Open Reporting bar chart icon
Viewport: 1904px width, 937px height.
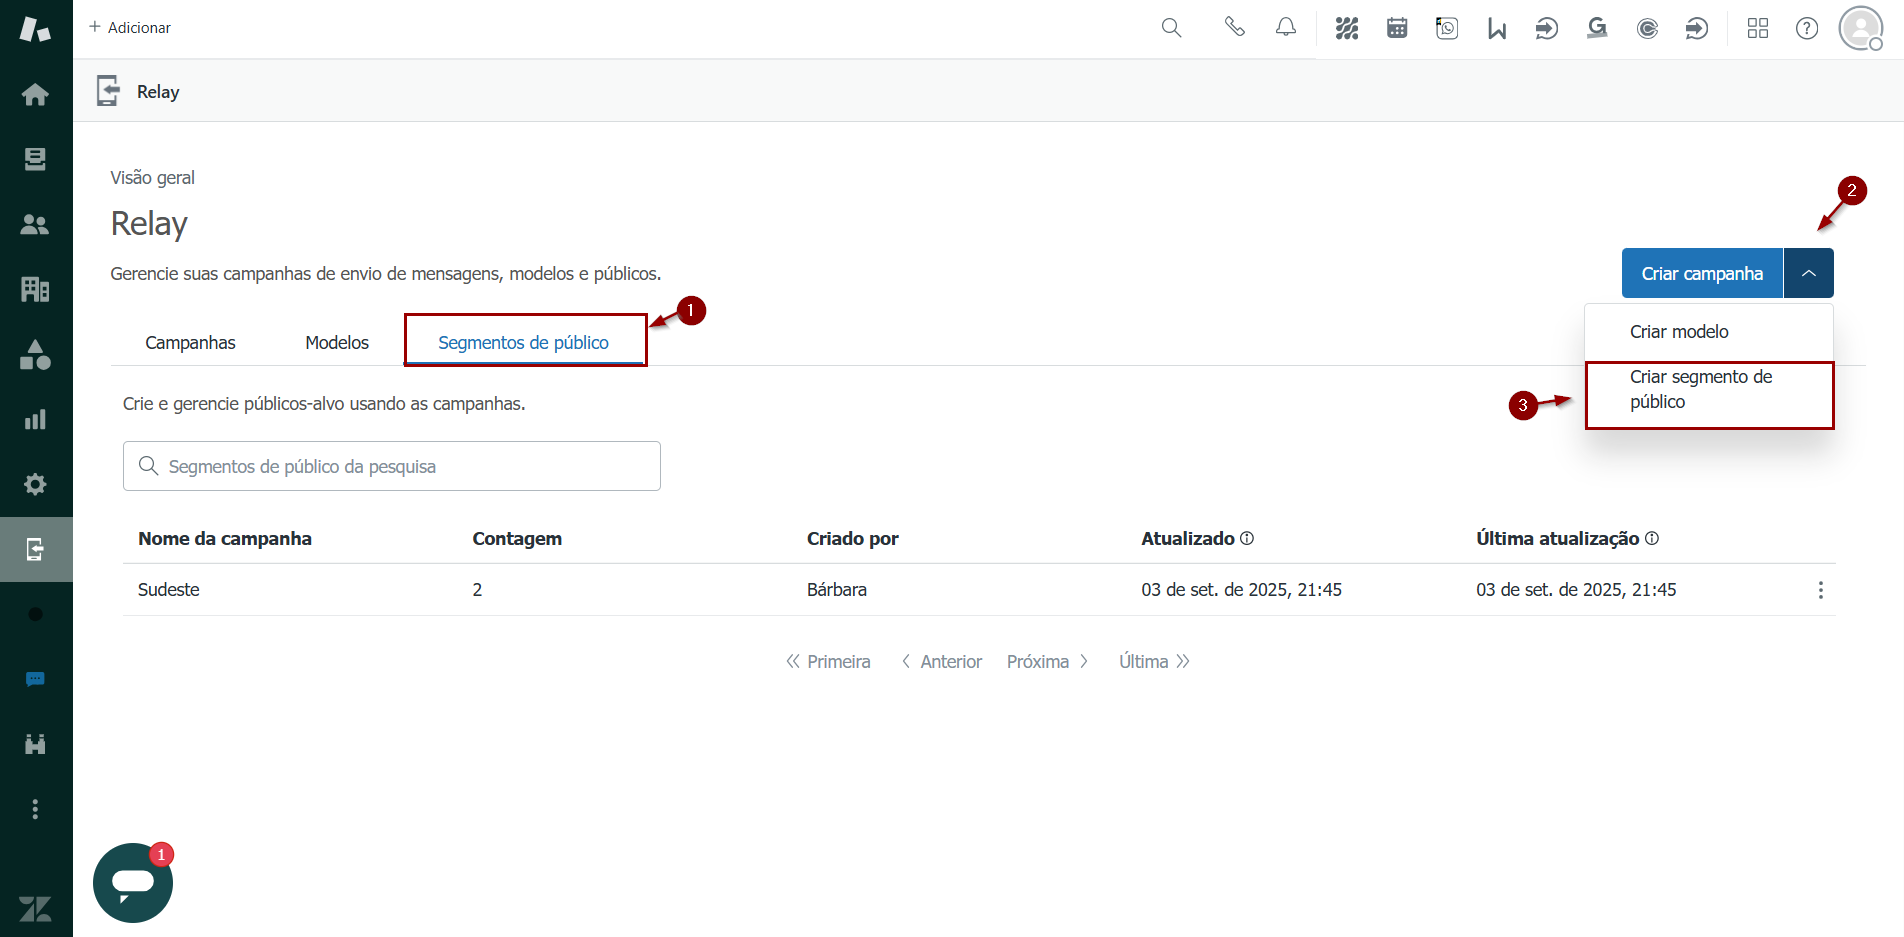point(35,419)
